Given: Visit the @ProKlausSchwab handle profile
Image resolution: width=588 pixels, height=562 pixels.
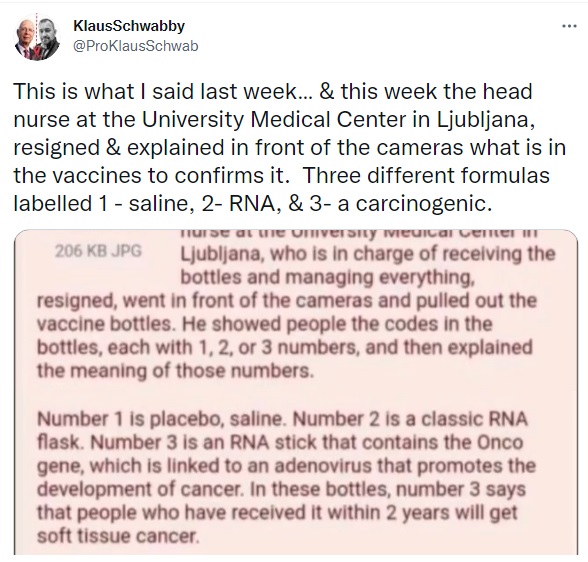Looking at the screenshot, I should [x=135, y=46].
